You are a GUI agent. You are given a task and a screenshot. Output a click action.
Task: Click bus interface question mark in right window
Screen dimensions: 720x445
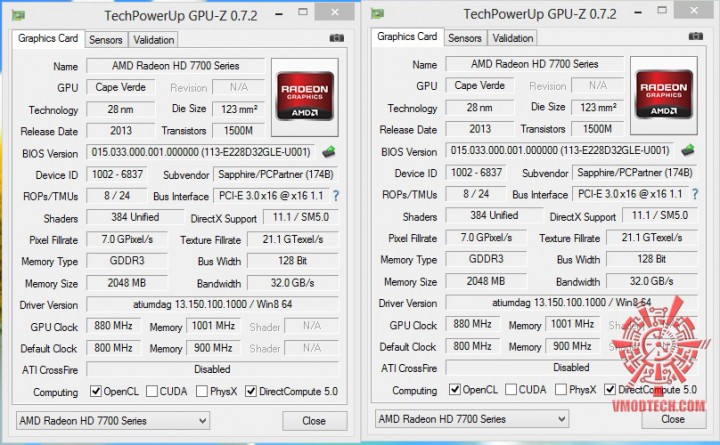695,194
